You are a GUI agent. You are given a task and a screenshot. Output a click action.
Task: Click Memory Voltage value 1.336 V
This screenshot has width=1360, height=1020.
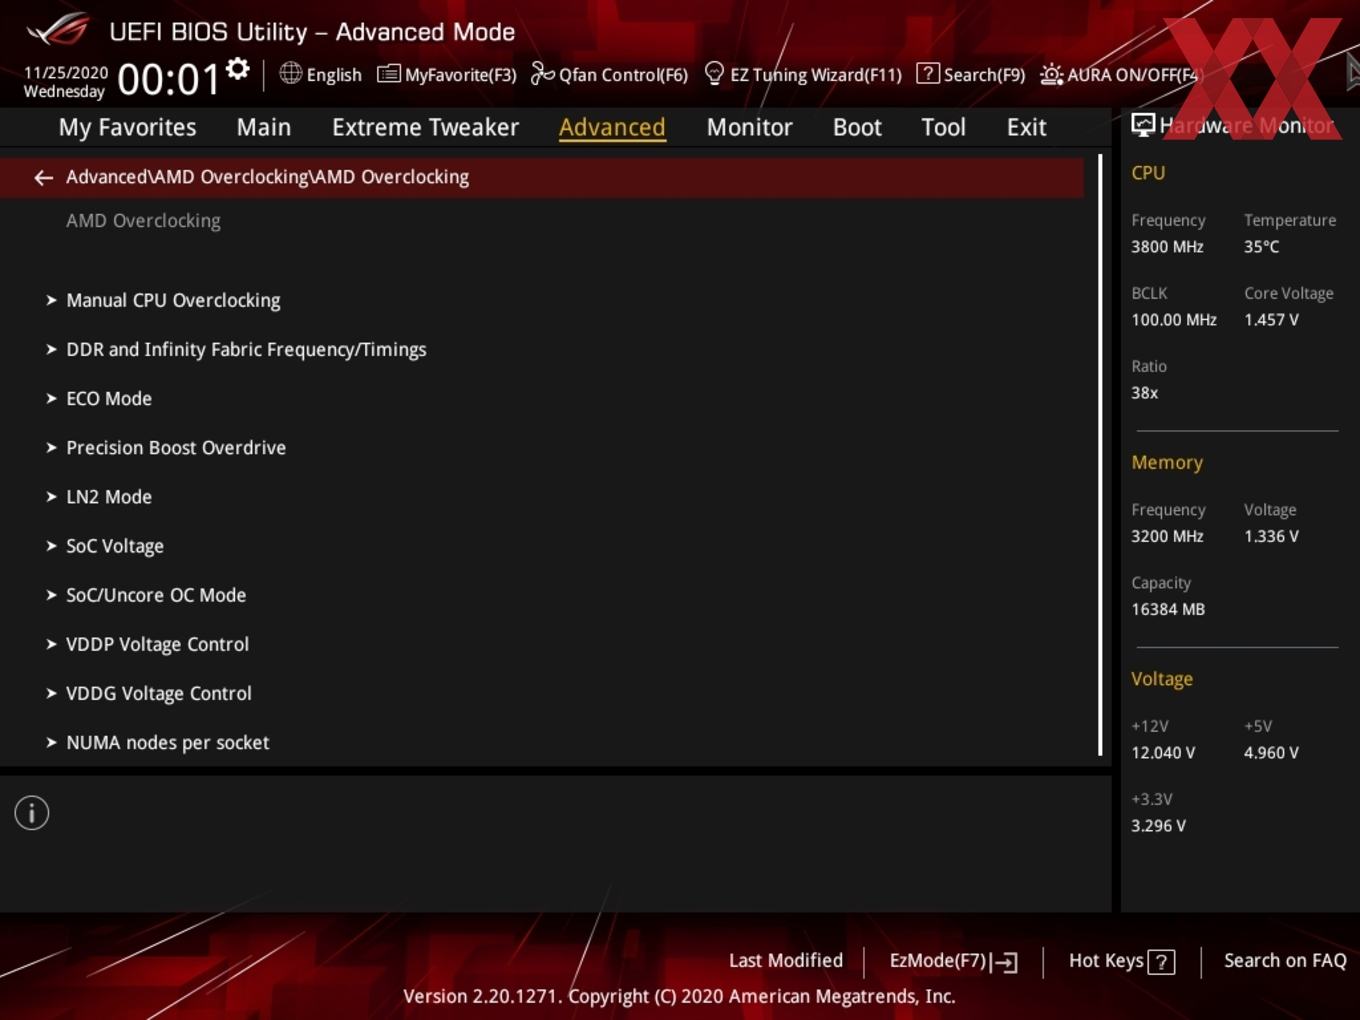point(1271,537)
